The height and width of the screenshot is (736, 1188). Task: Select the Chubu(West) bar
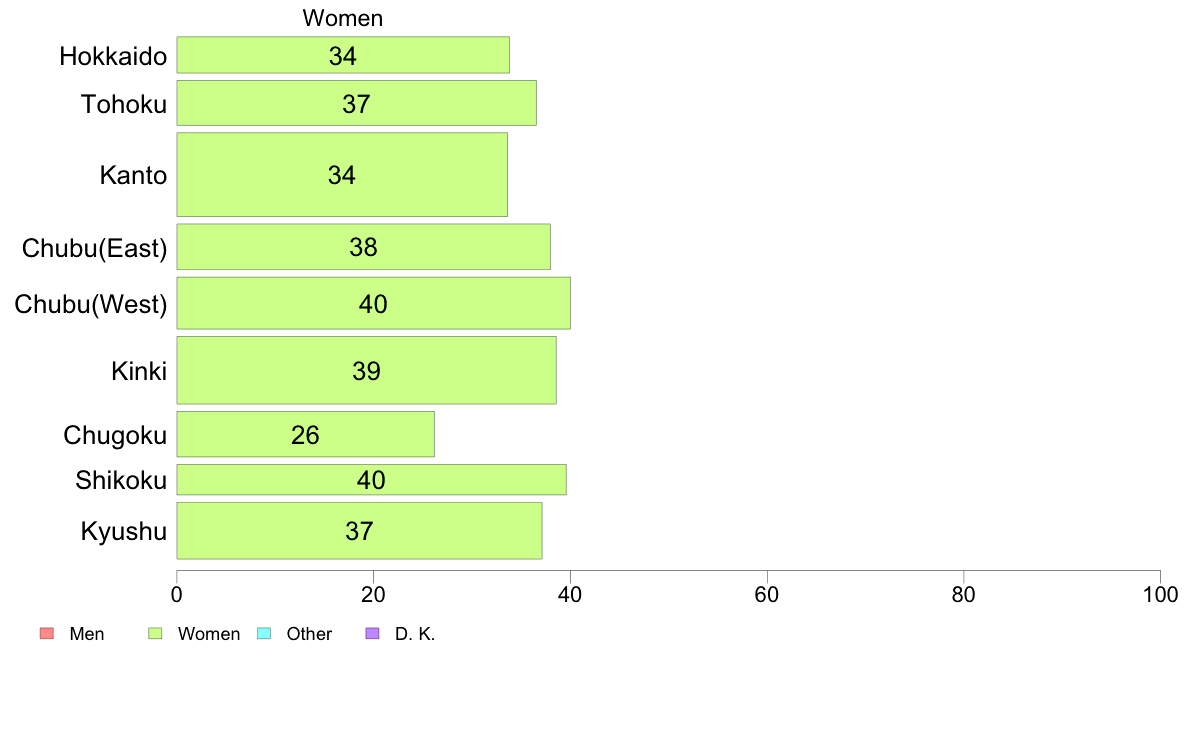point(374,304)
